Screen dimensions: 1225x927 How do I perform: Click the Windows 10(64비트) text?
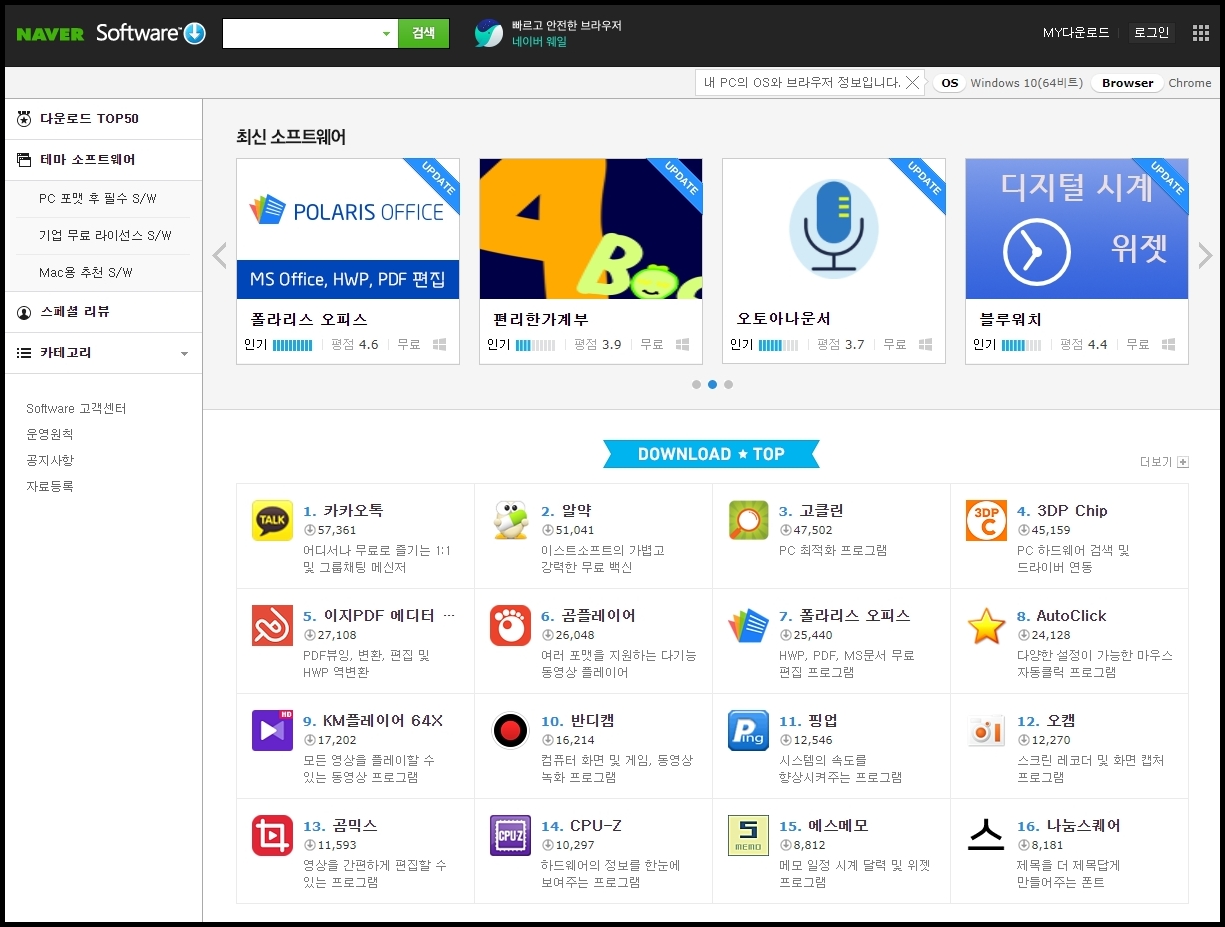tap(1026, 83)
